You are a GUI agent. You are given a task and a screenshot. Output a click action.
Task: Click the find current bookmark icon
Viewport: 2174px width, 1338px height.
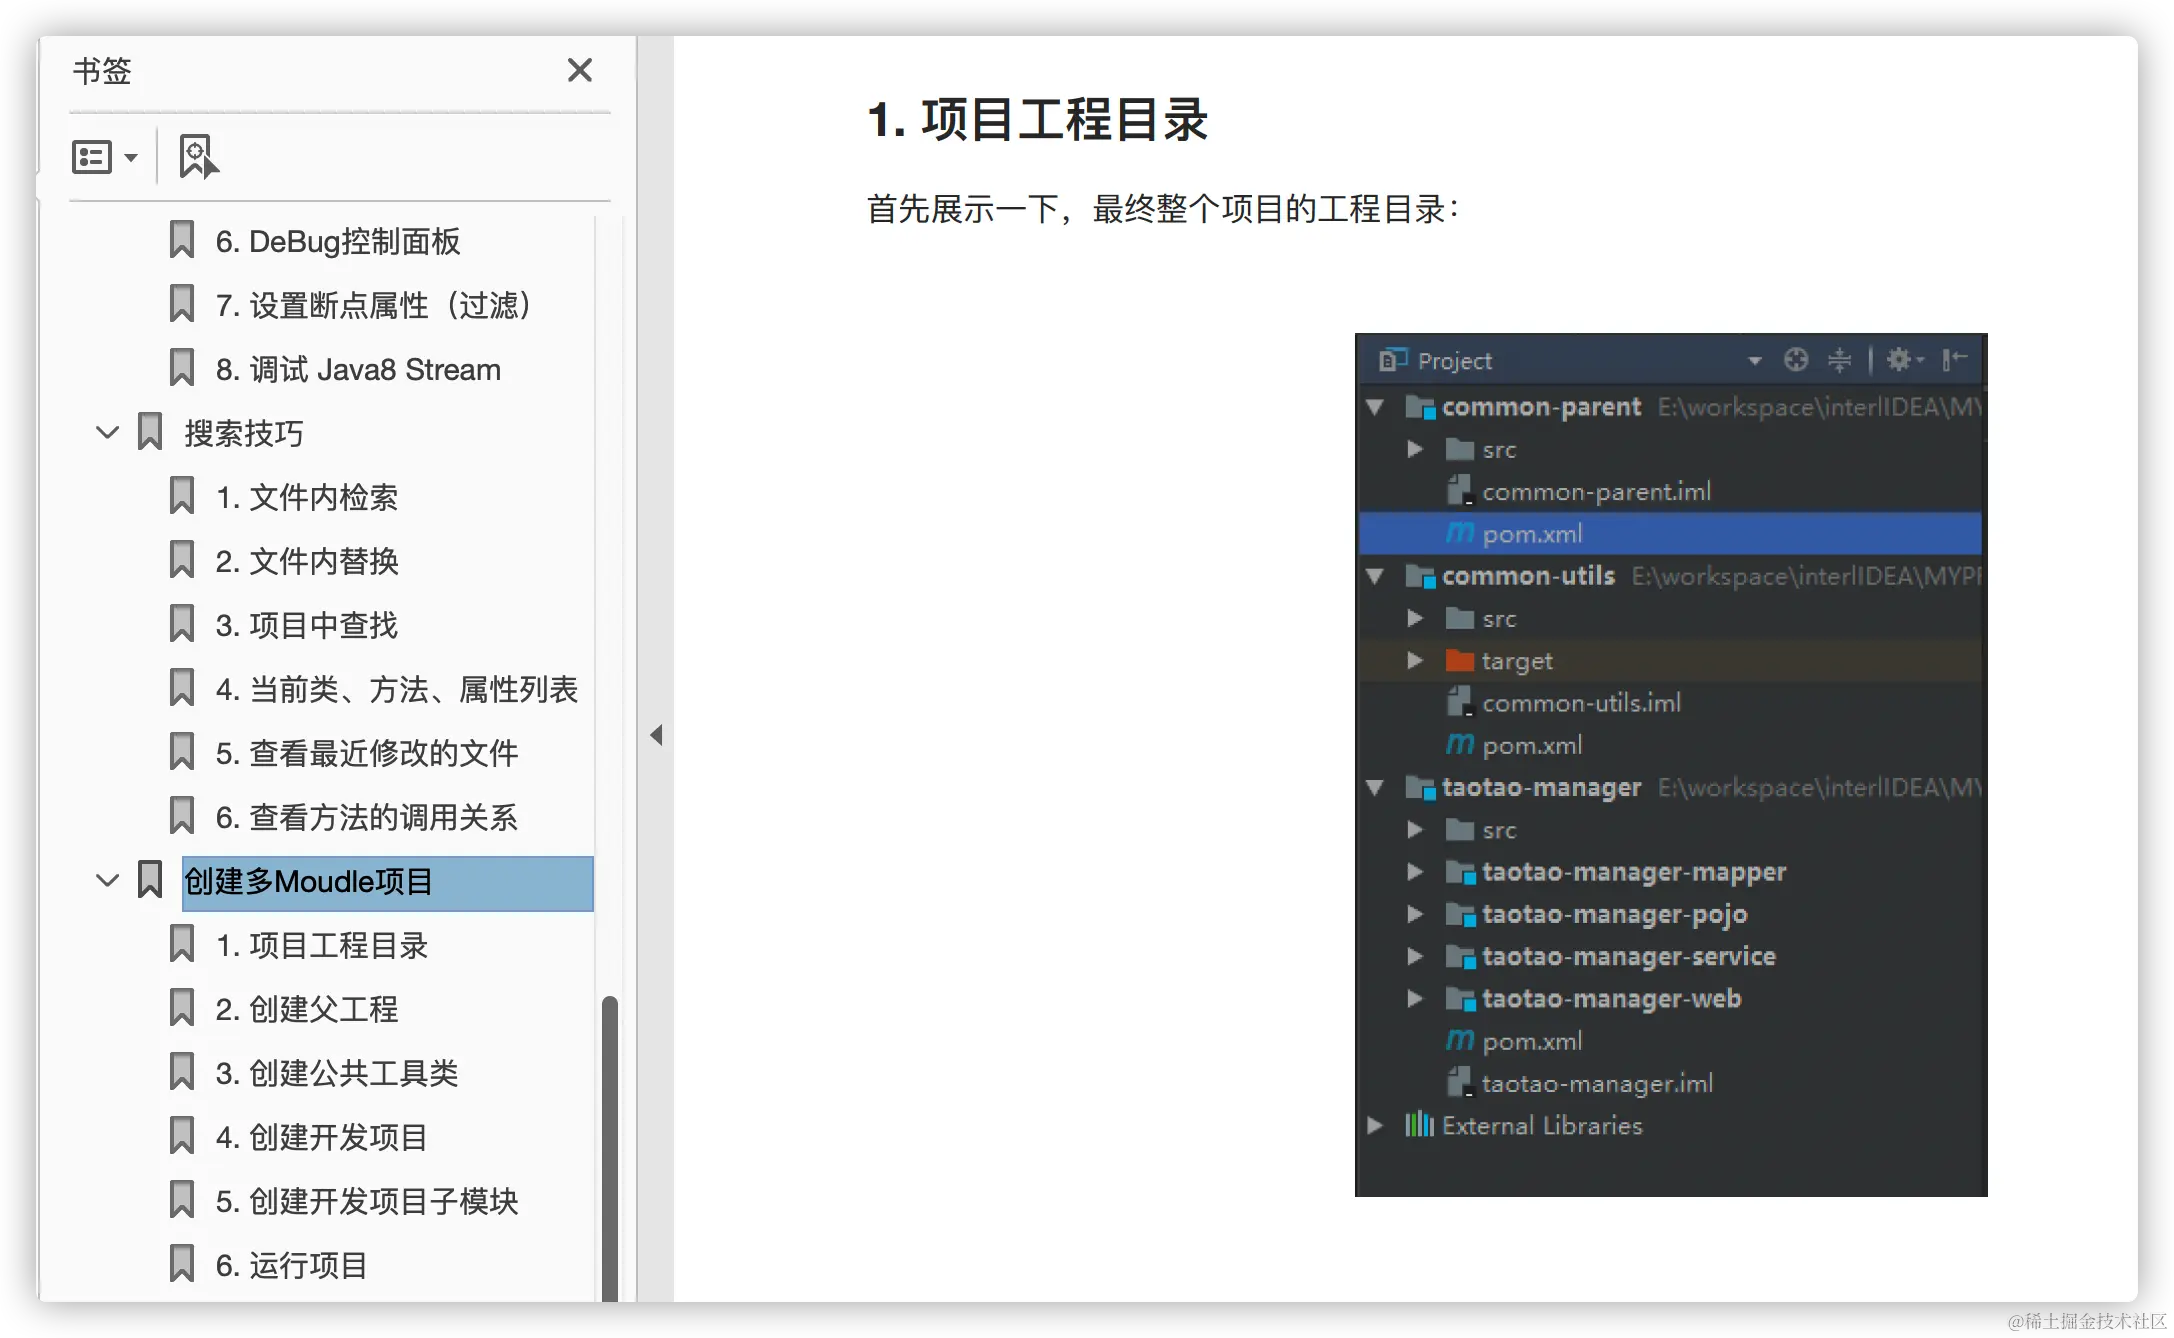point(198,157)
